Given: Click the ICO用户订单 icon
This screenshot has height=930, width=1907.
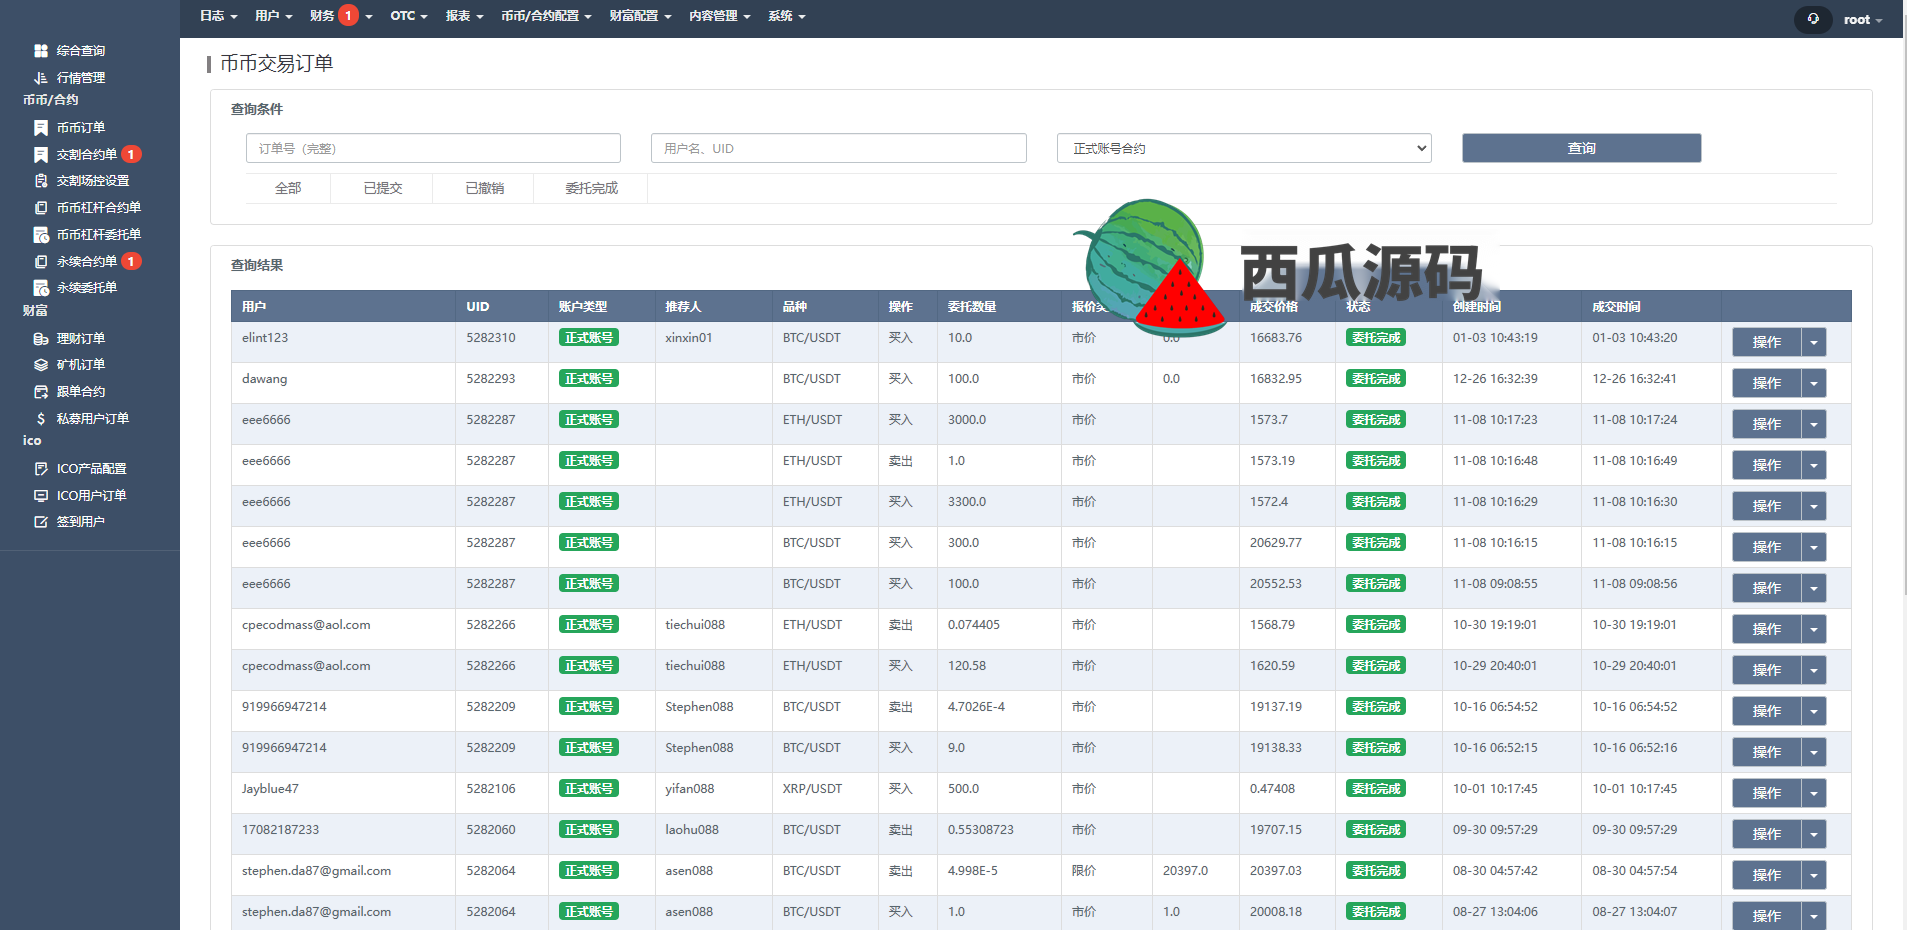Looking at the screenshot, I should (x=41, y=495).
